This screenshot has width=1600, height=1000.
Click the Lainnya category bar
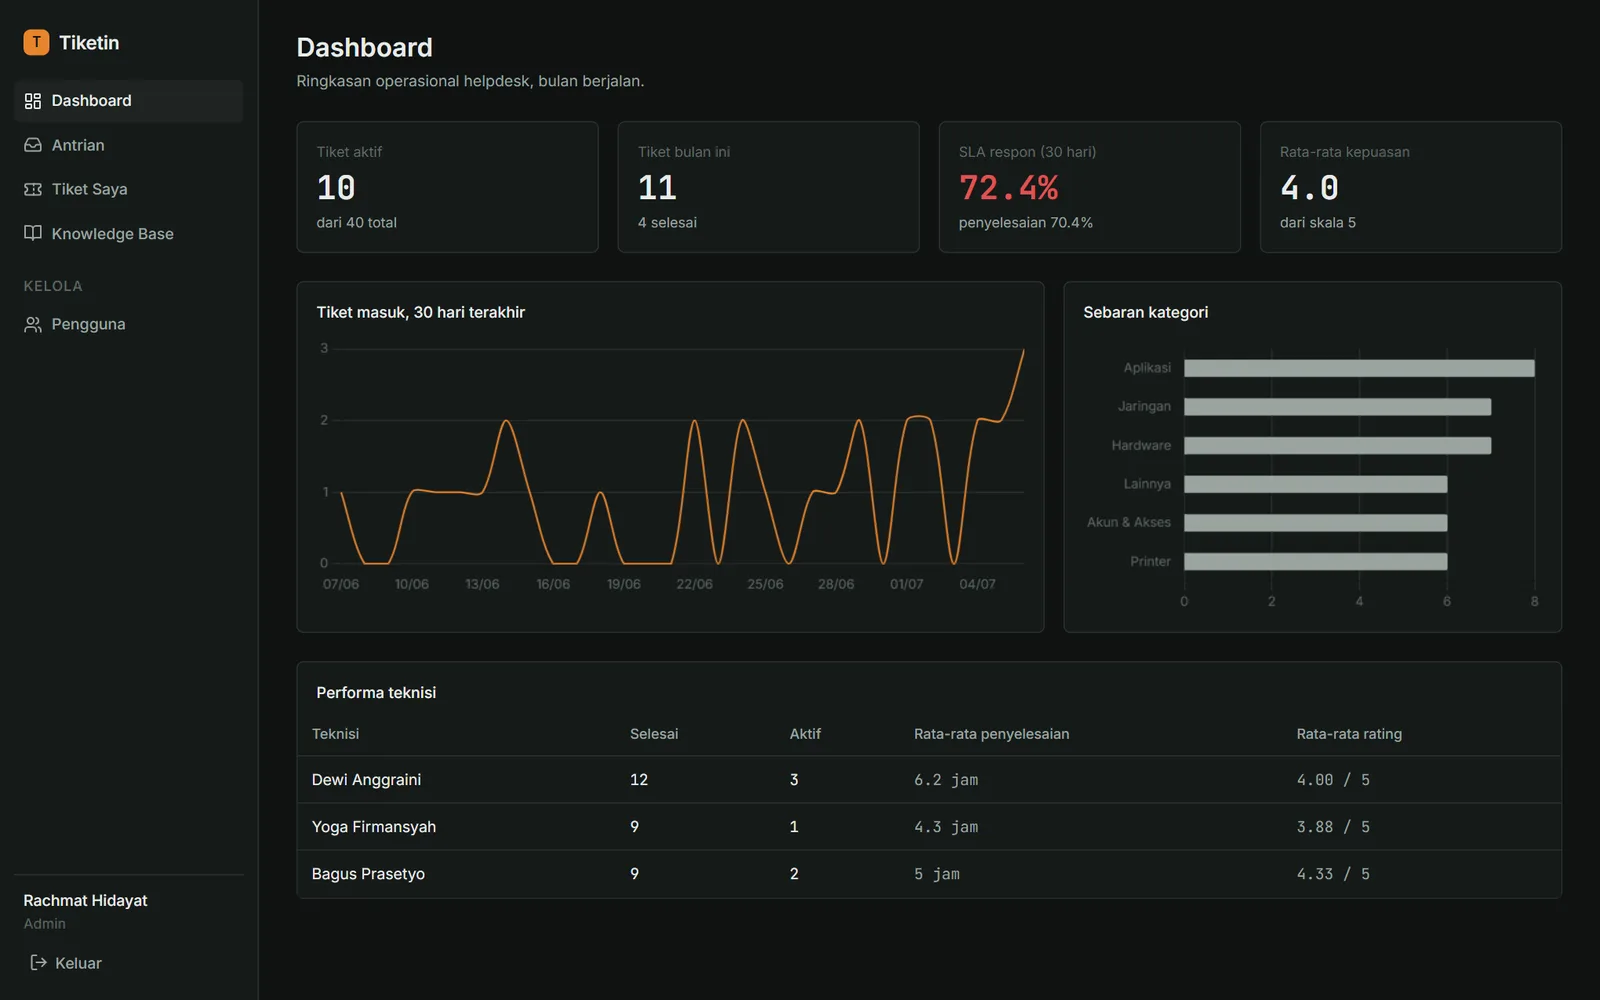click(1315, 484)
